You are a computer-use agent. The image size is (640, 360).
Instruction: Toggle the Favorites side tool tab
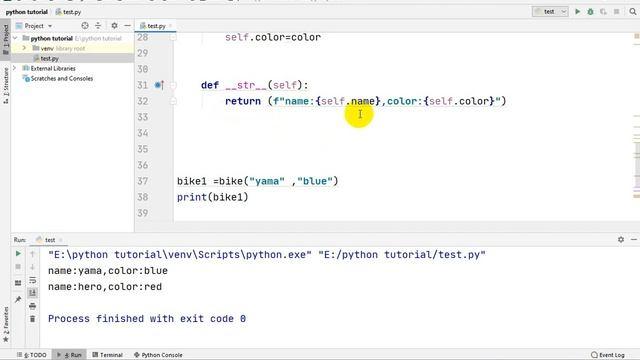click(x=5, y=324)
